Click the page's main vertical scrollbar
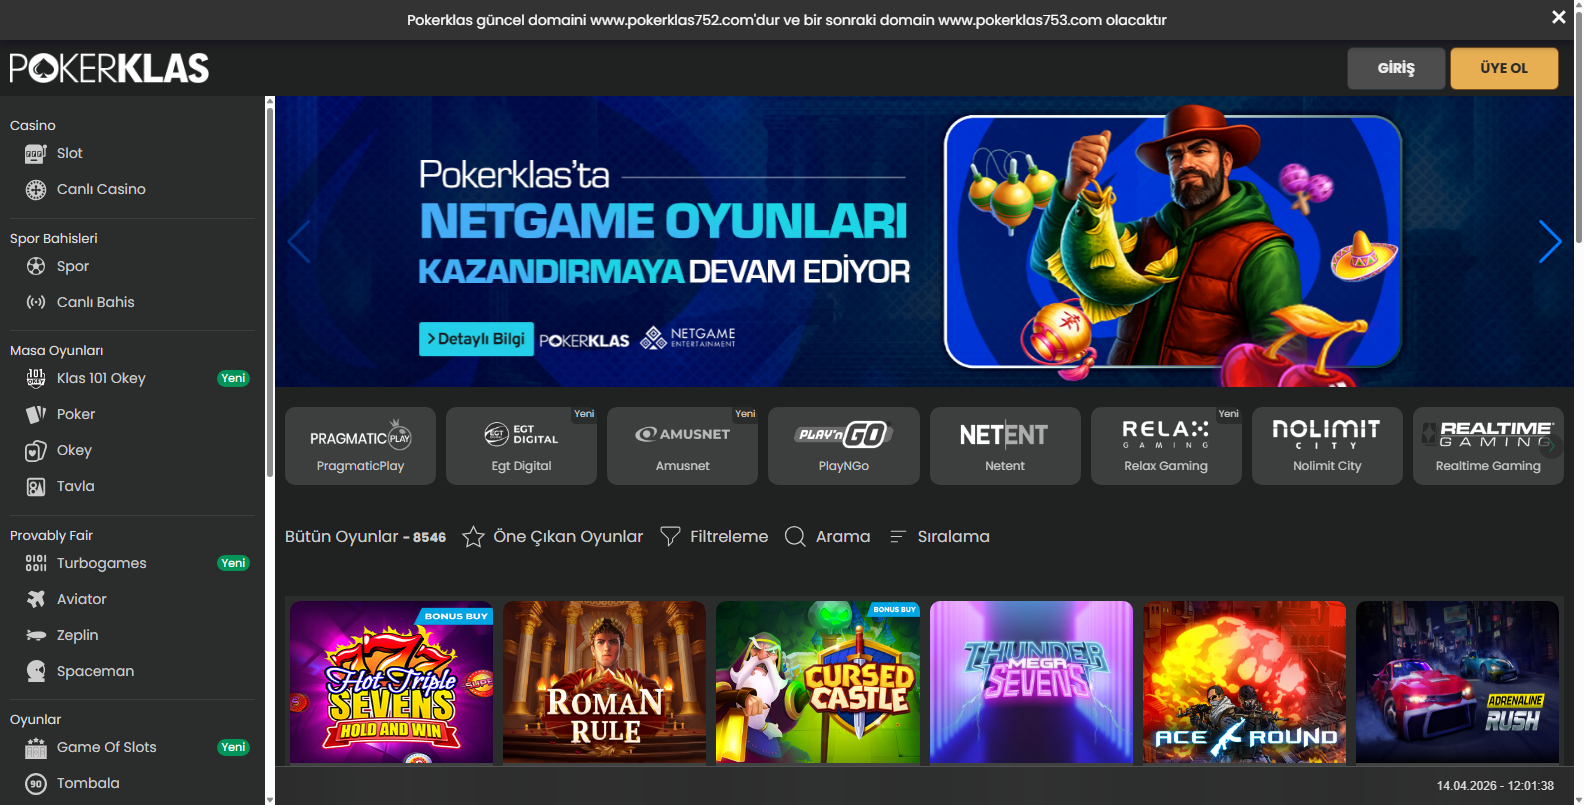The height and width of the screenshot is (805, 1584). point(1579,125)
